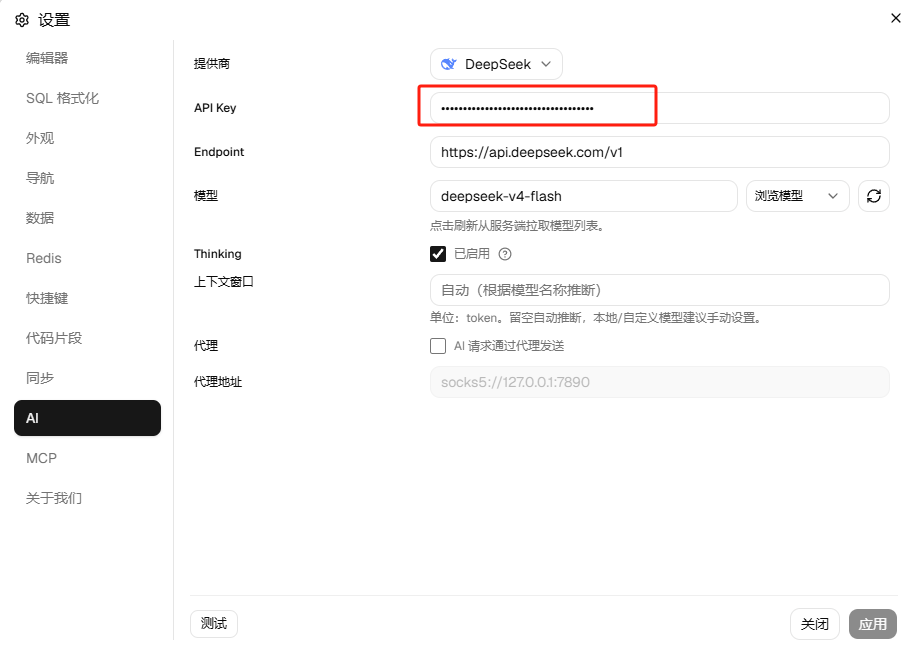The height and width of the screenshot is (646, 912).
Task: Enable AI 请求通过代理发送 checkbox
Action: click(438, 346)
